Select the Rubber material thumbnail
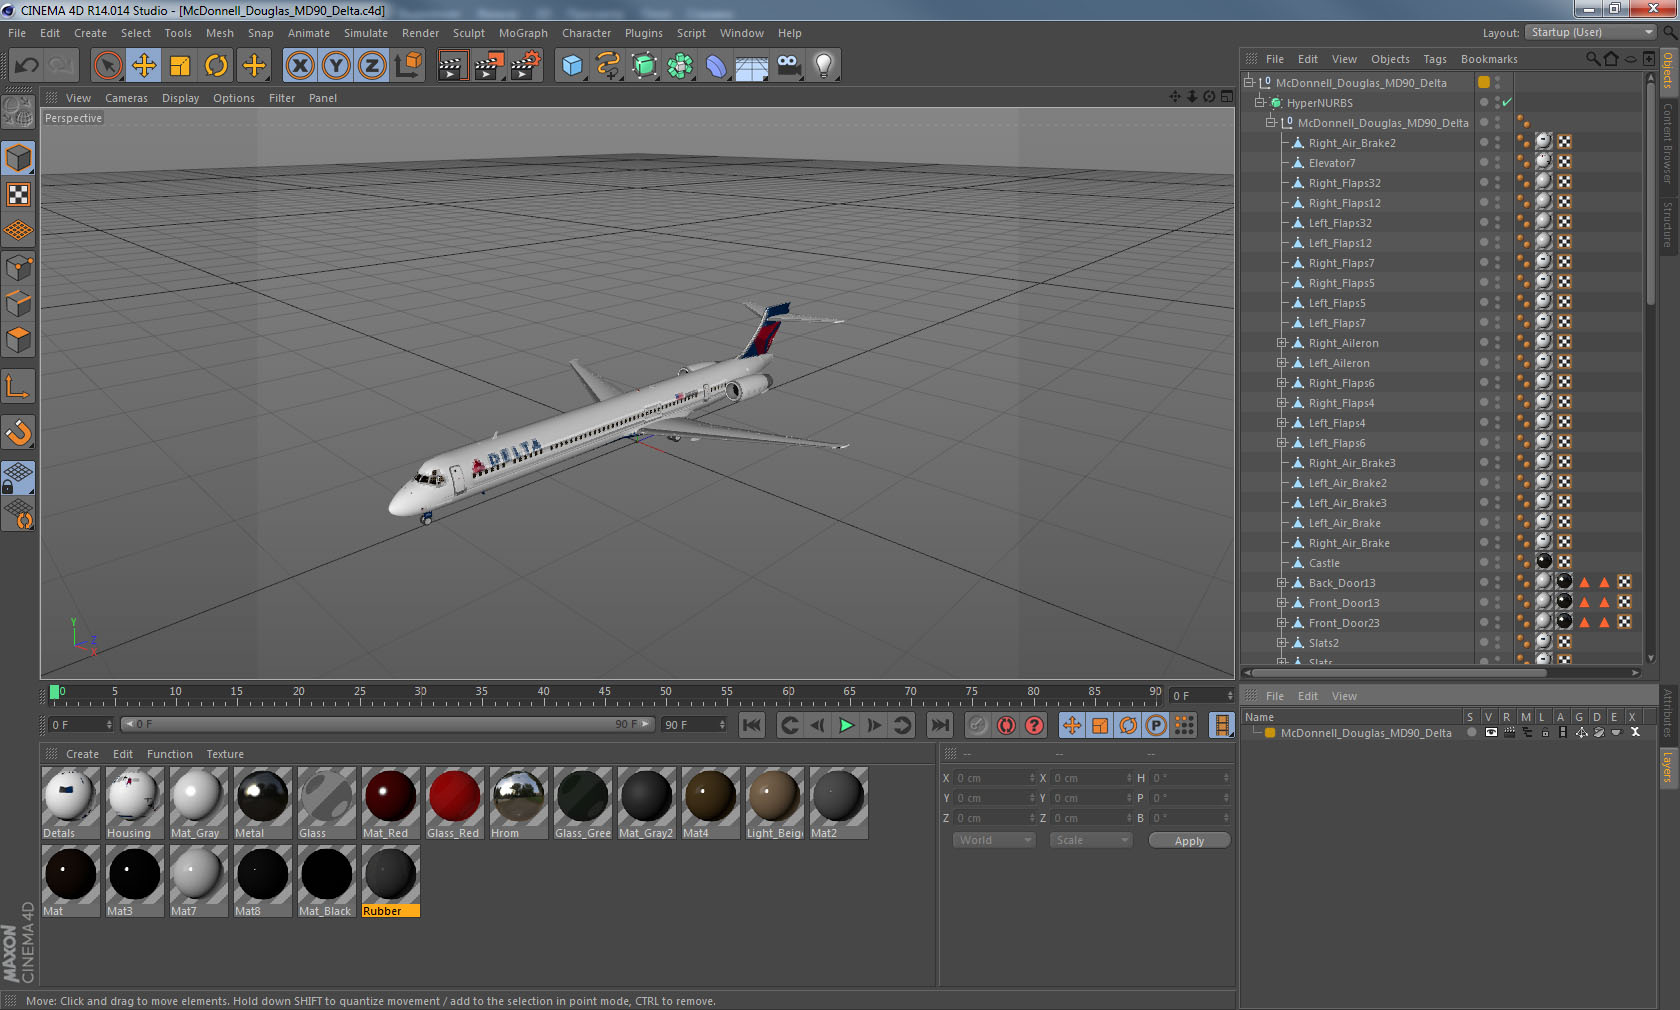Image resolution: width=1680 pixels, height=1010 pixels. [390, 881]
